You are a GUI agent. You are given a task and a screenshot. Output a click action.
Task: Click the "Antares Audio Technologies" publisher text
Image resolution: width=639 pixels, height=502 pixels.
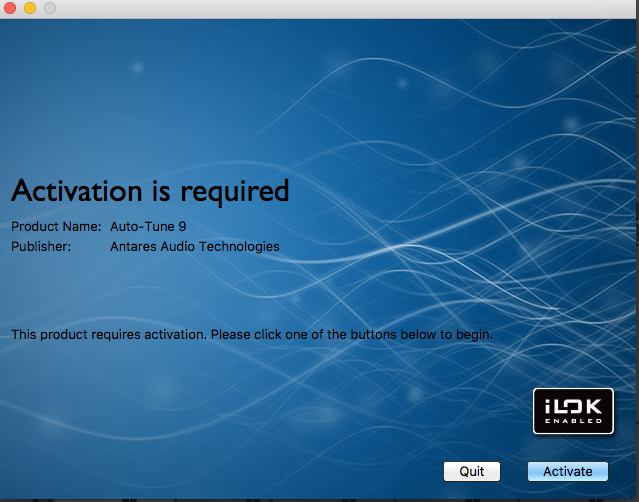point(195,246)
